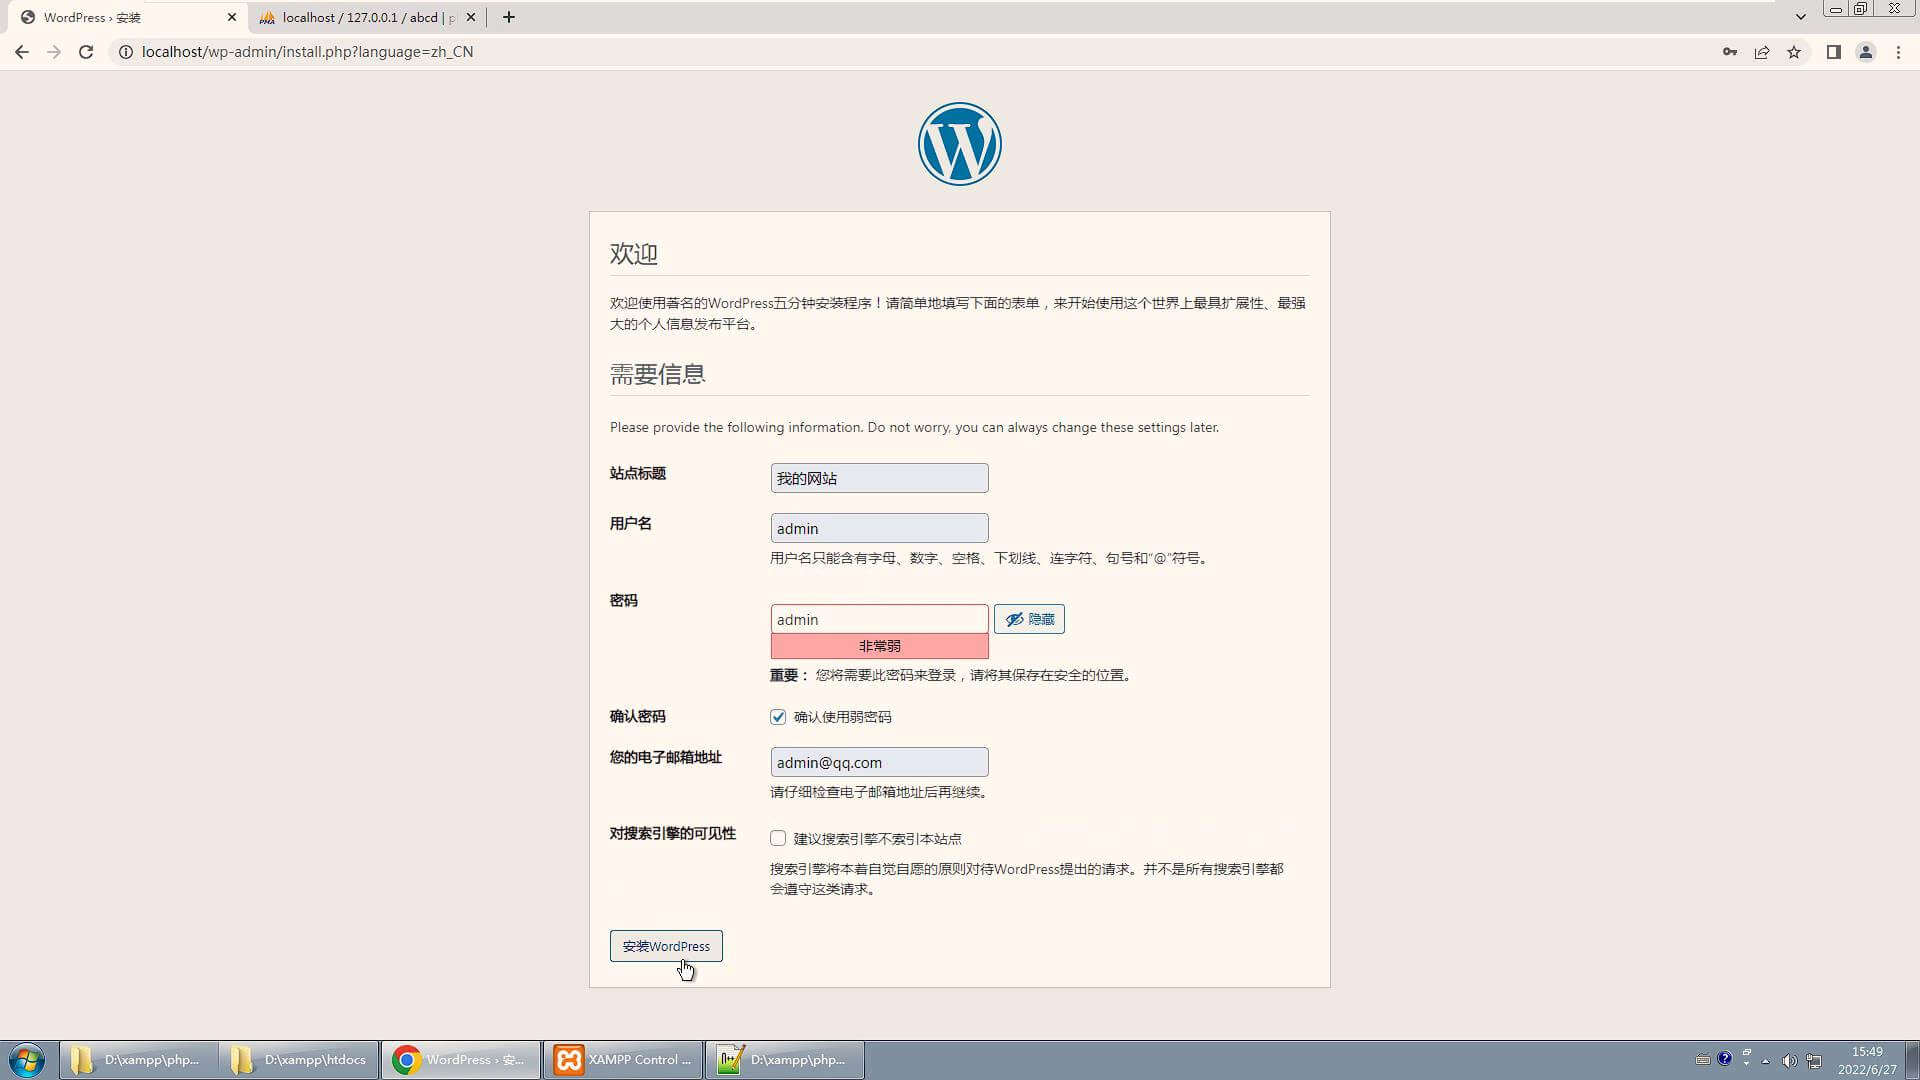The image size is (1920, 1080).
Task: Open Notepad++ D:\xampp\php taskbar item
Action: point(785,1060)
